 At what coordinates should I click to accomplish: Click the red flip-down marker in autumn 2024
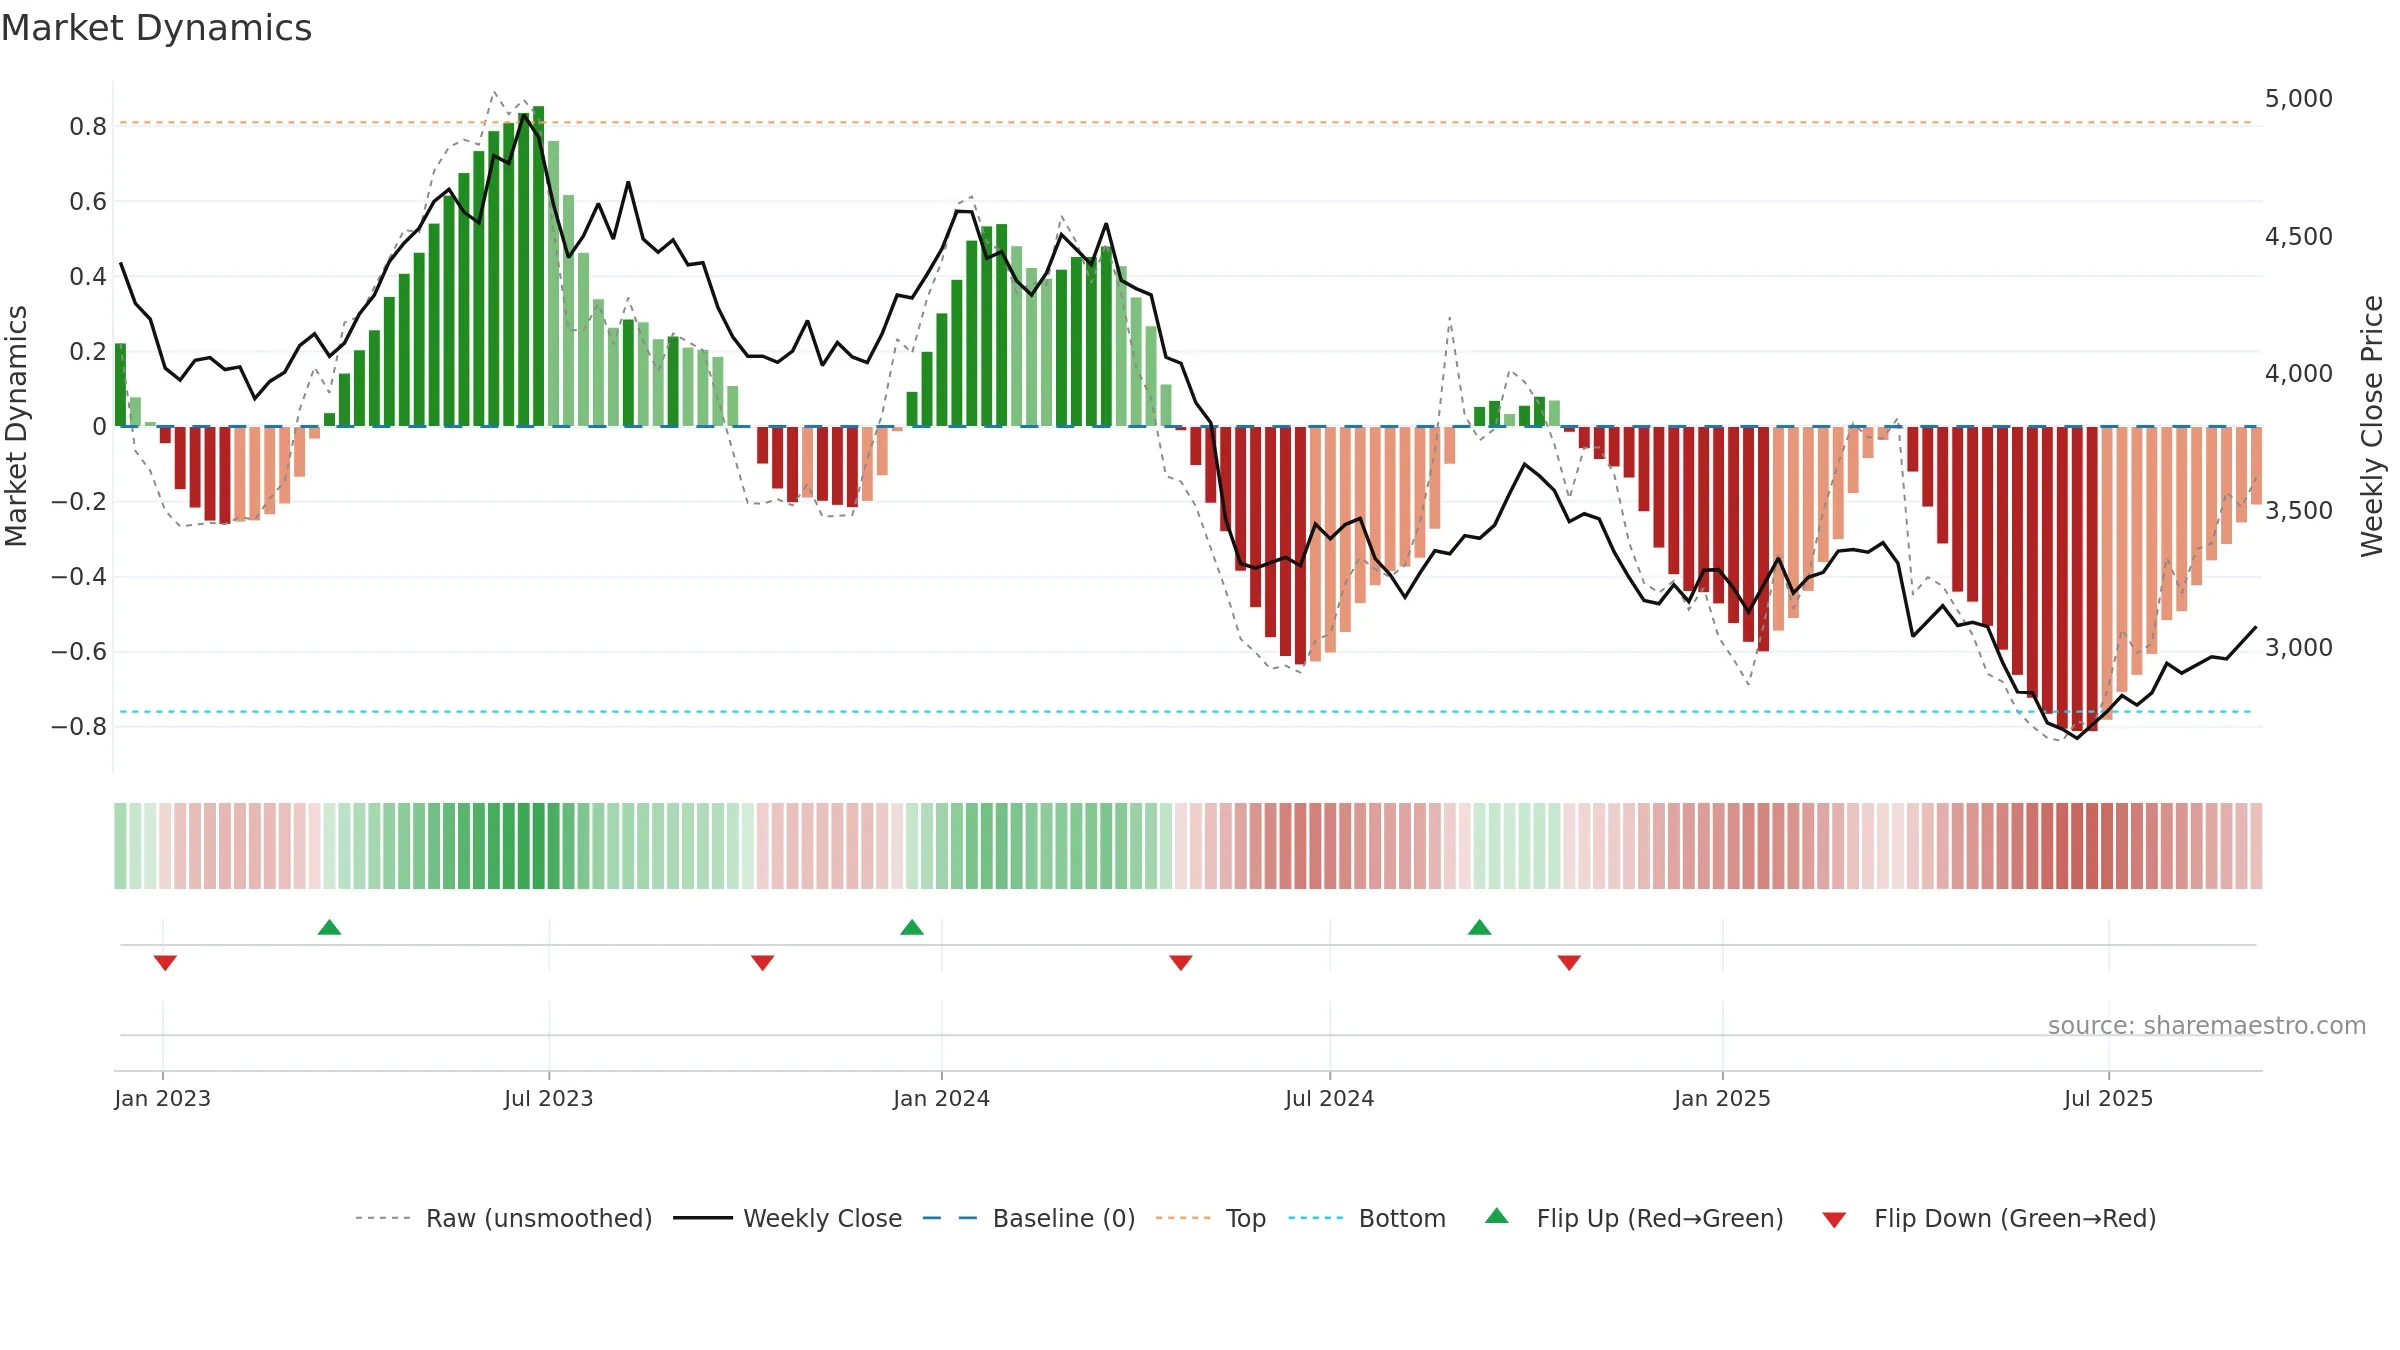tap(1569, 962)
